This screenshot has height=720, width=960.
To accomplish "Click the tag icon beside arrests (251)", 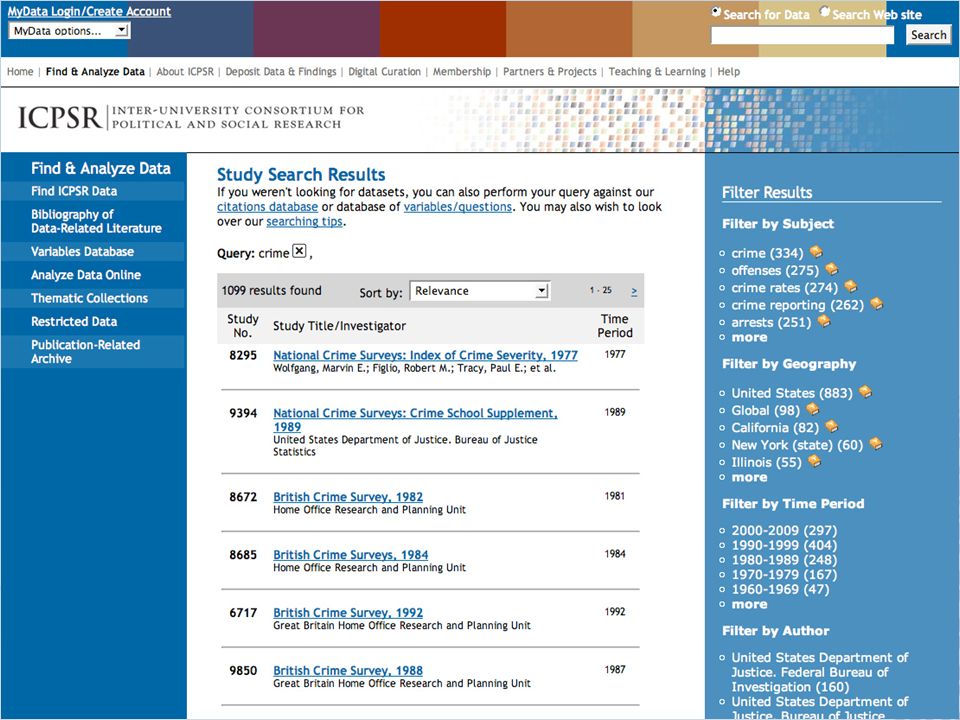I will (x=823, y=320).
